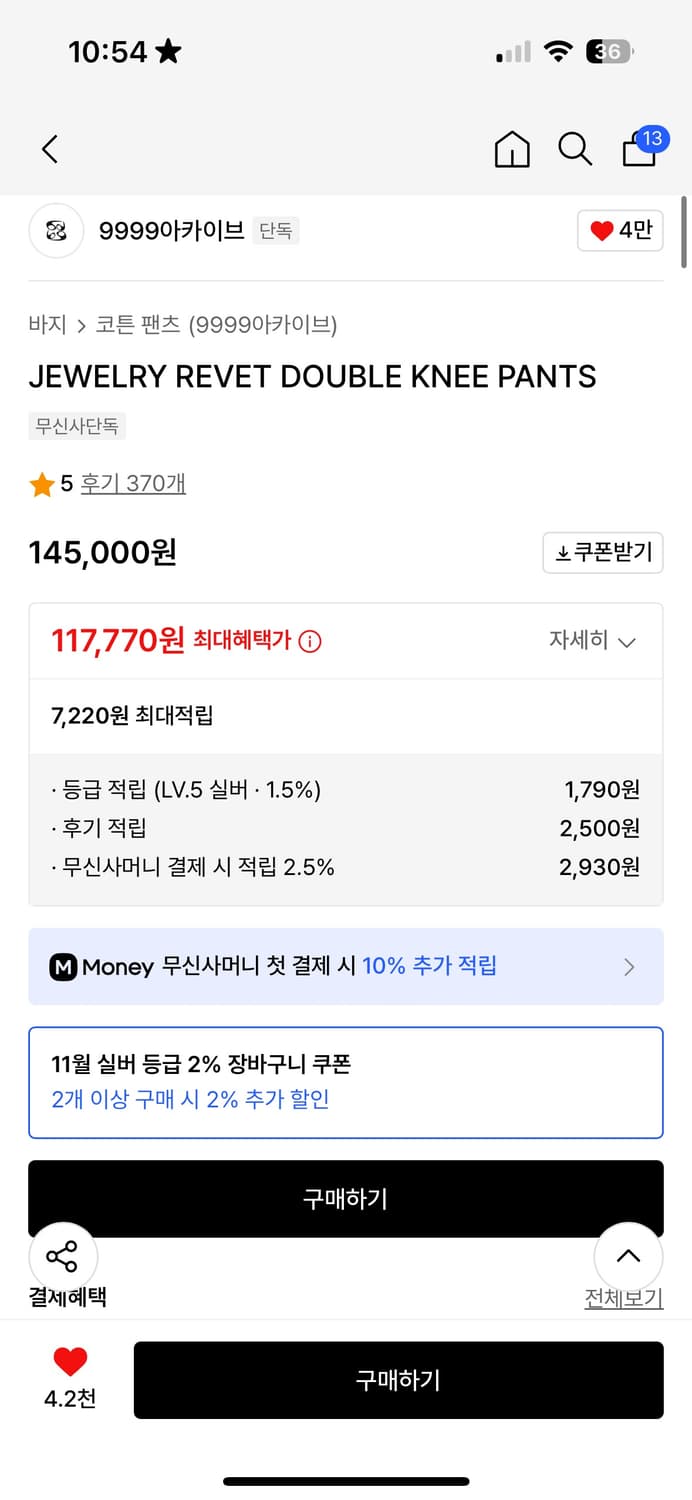
Task: Tap the 쿠폰받기 coupon download button
Action: click(602, 553)
